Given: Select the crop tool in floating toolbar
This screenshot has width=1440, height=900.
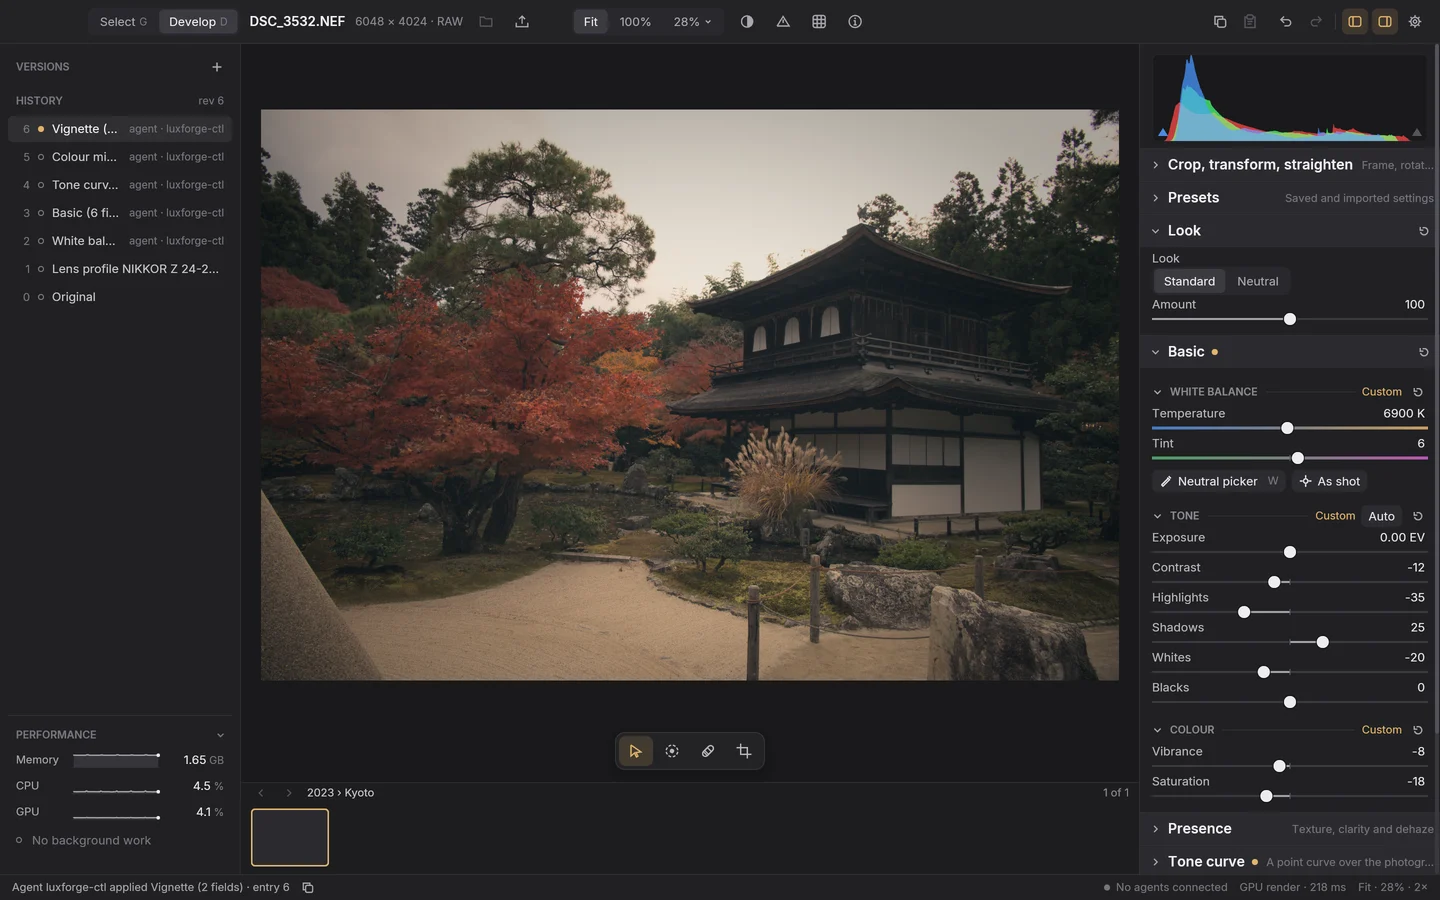Looking at the screenshot, I should [744, 751].
